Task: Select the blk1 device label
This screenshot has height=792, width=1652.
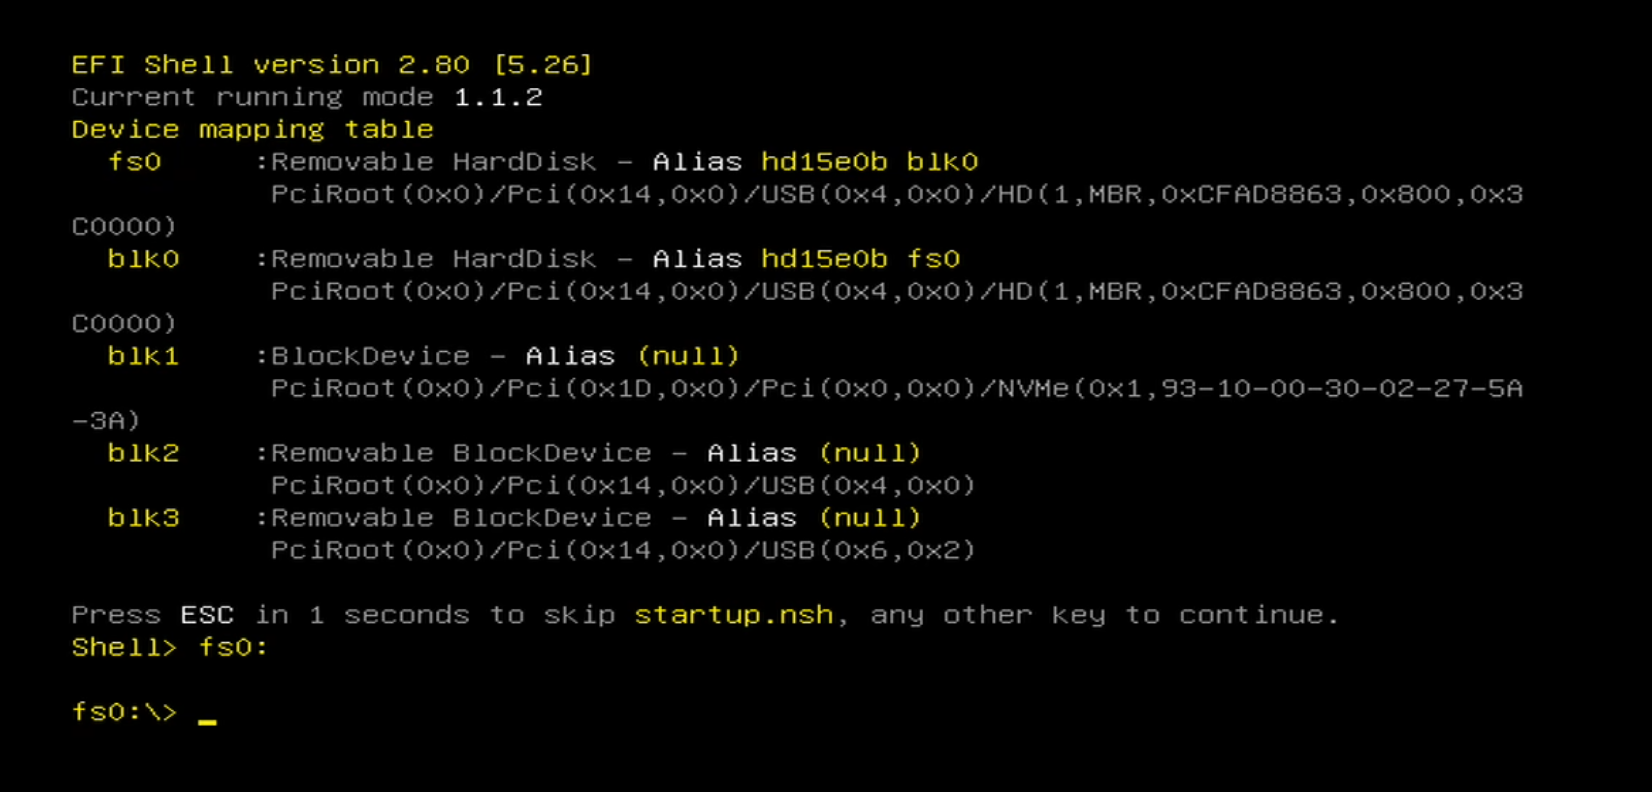Action: pyautogui.click(x=143, y=356)
